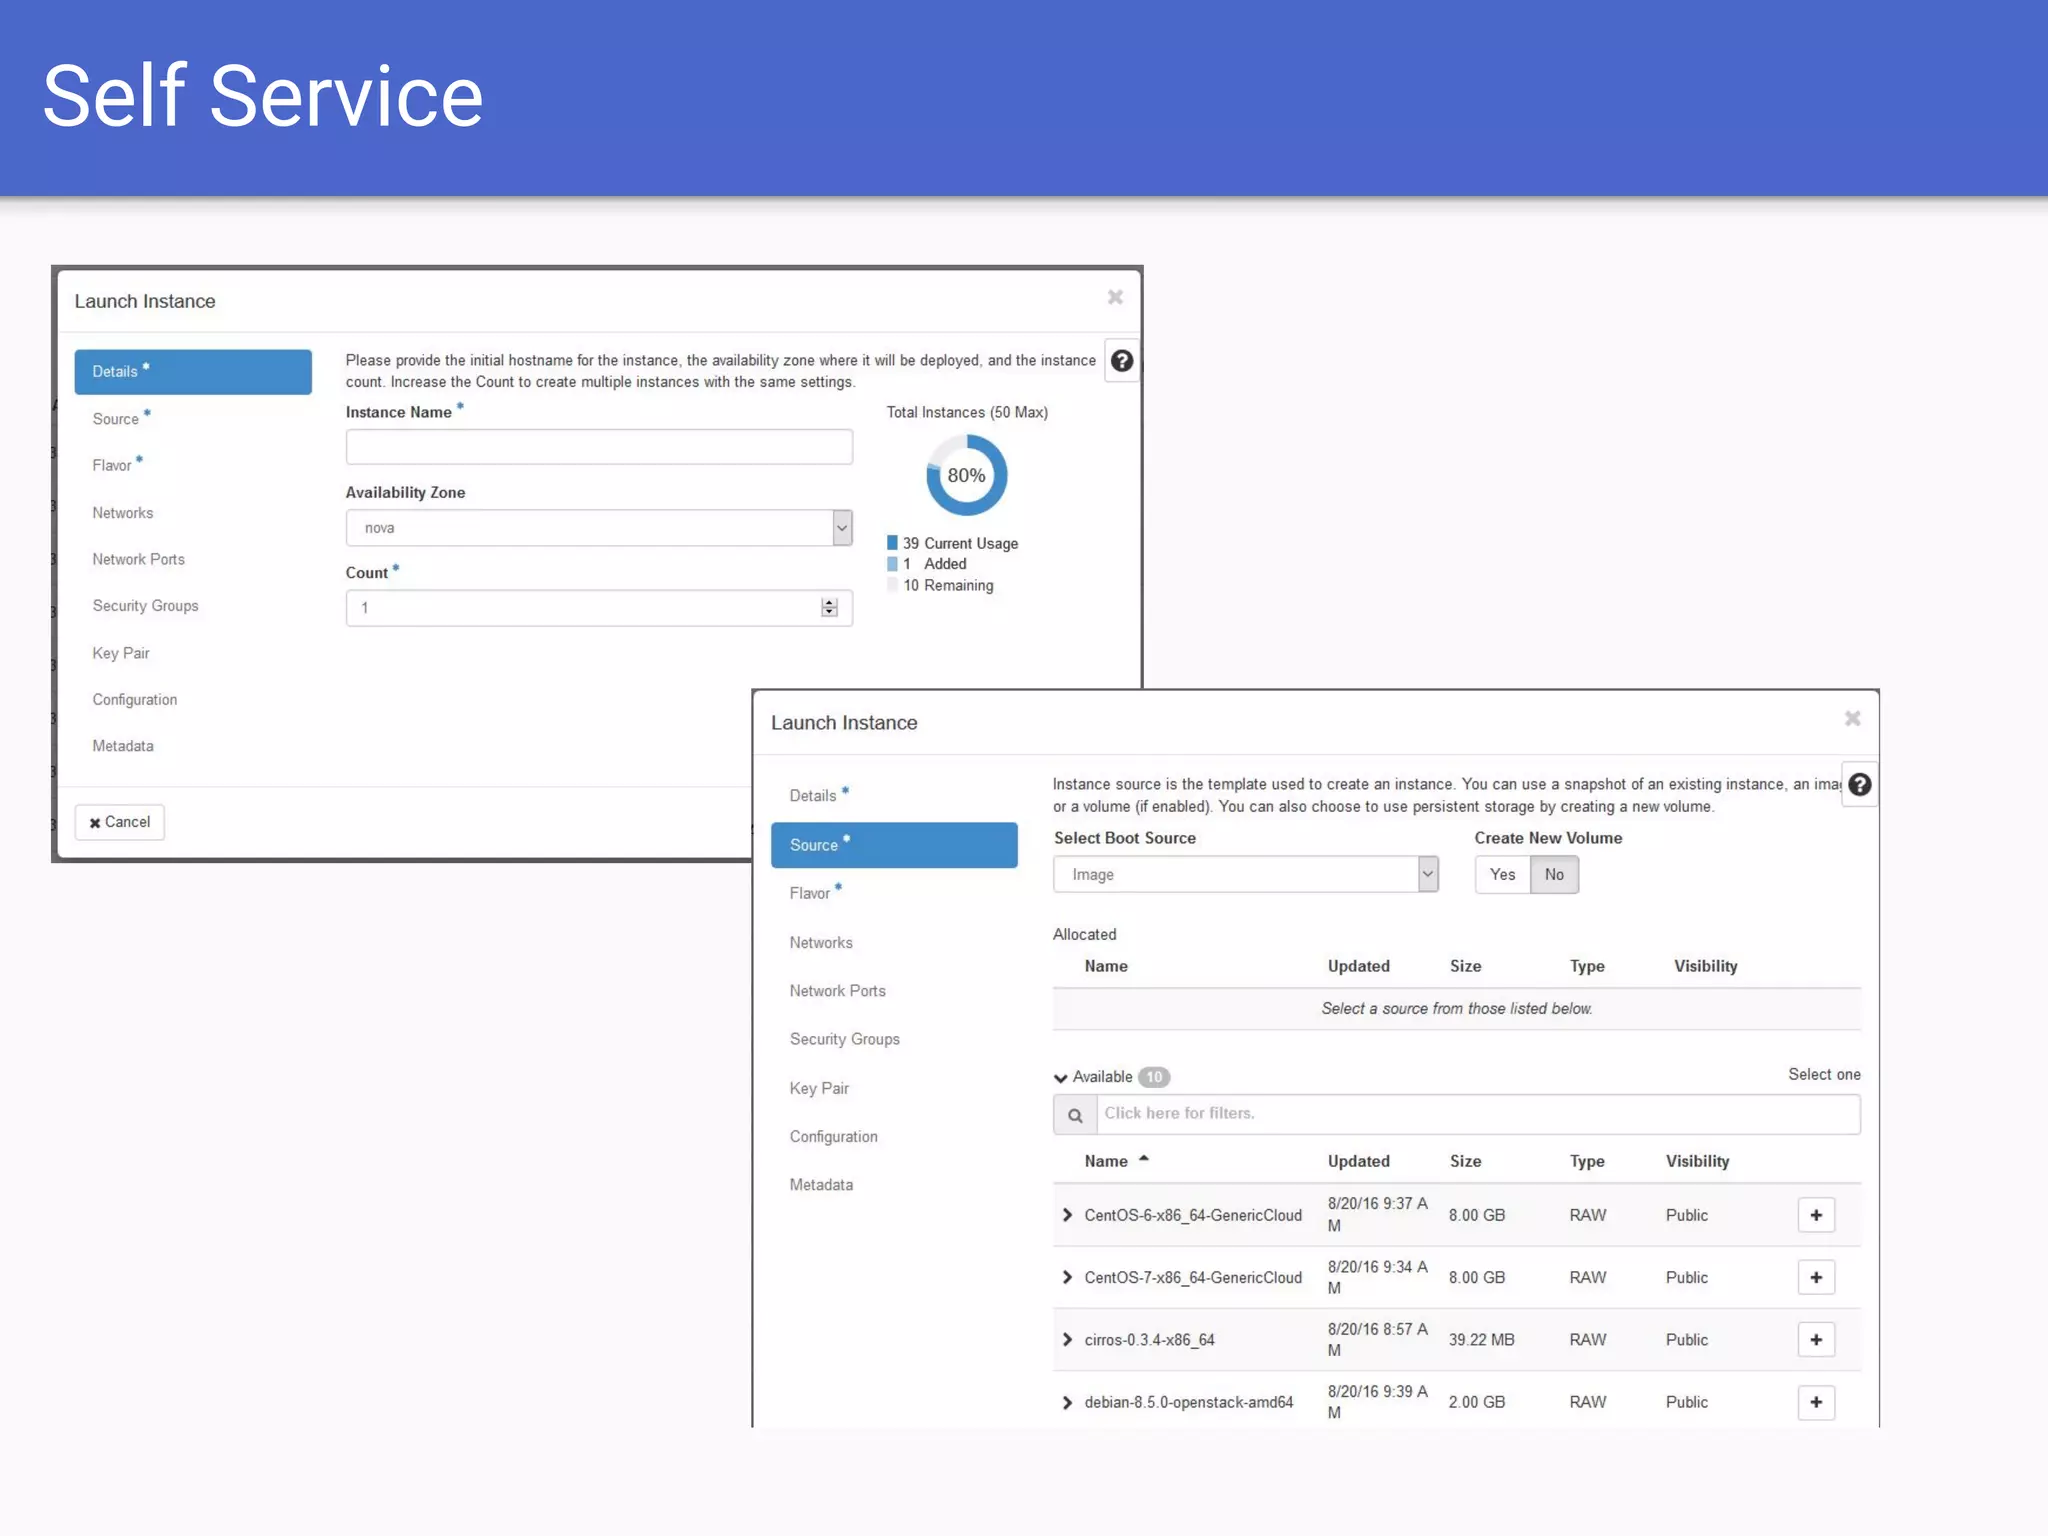Open Key Pair step in Source dialog
This screenshot has height=1536, width=2048.
[819, 1088]
